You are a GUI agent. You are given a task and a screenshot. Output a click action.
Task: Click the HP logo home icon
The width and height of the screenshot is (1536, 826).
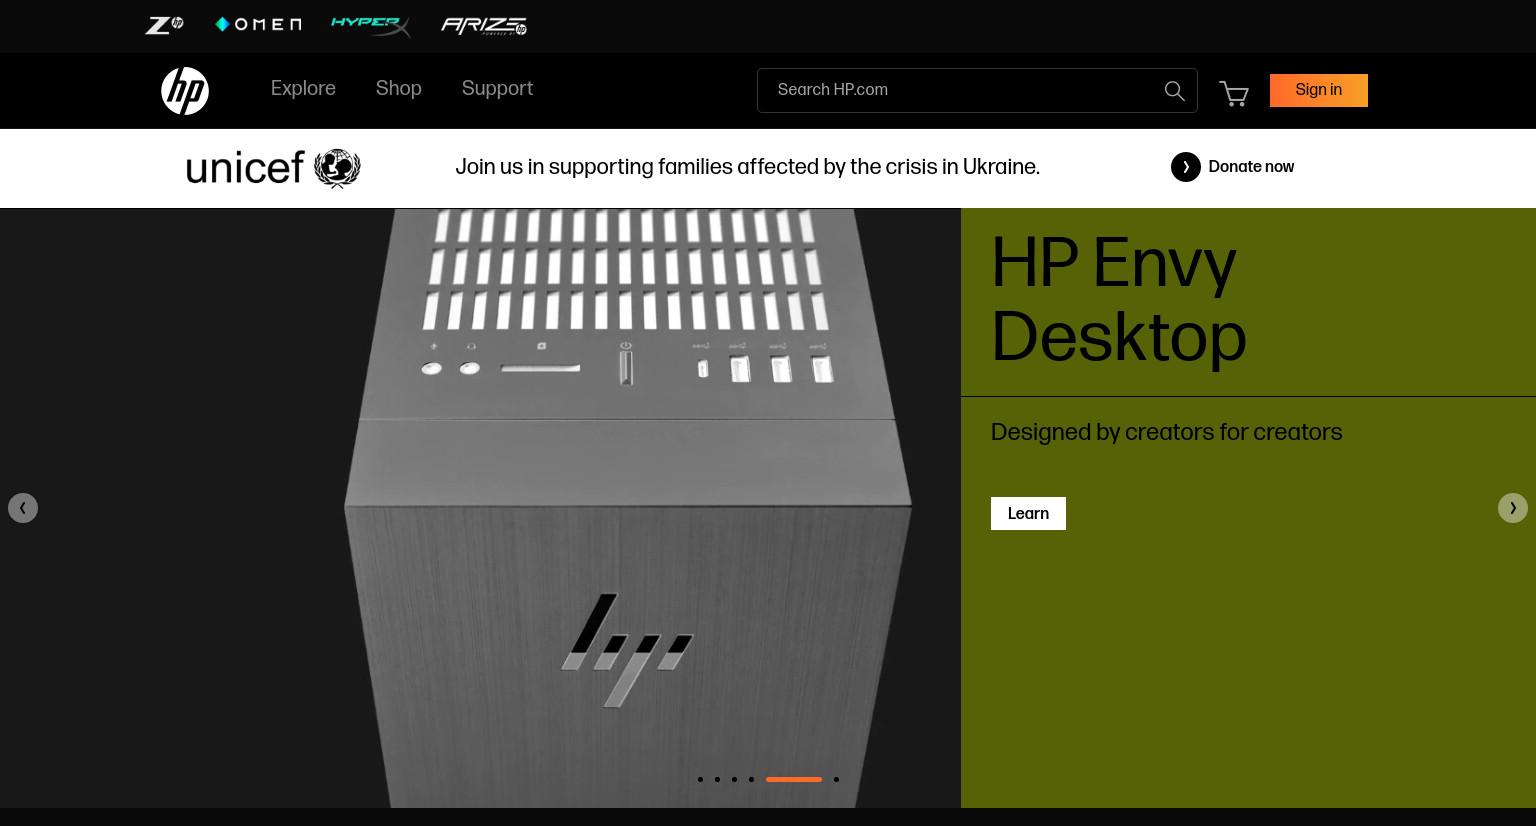click(x=185, y=91)
